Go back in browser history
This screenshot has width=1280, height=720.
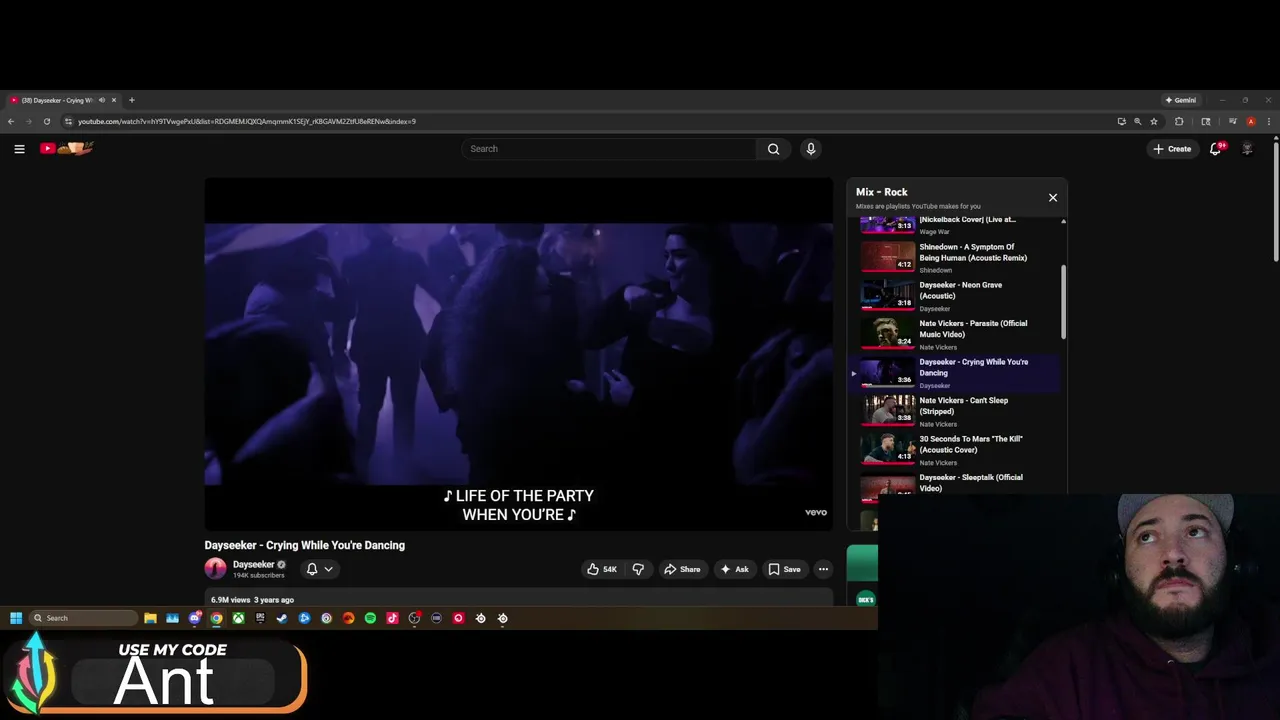pos(11,122)
